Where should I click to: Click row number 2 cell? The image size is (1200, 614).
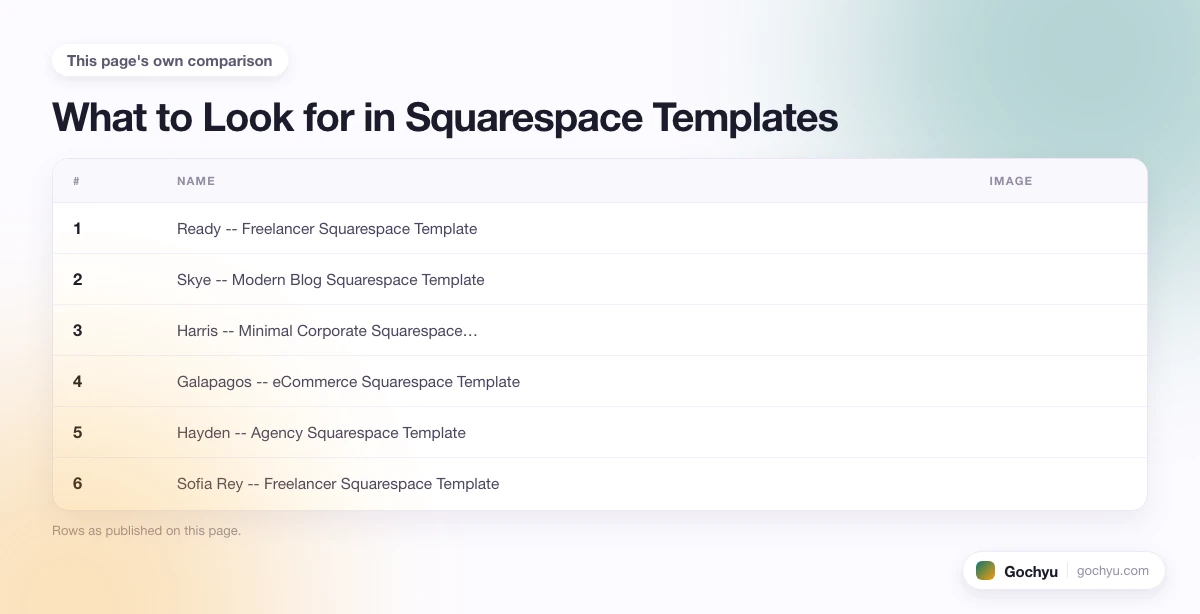[x=77, y=280]
